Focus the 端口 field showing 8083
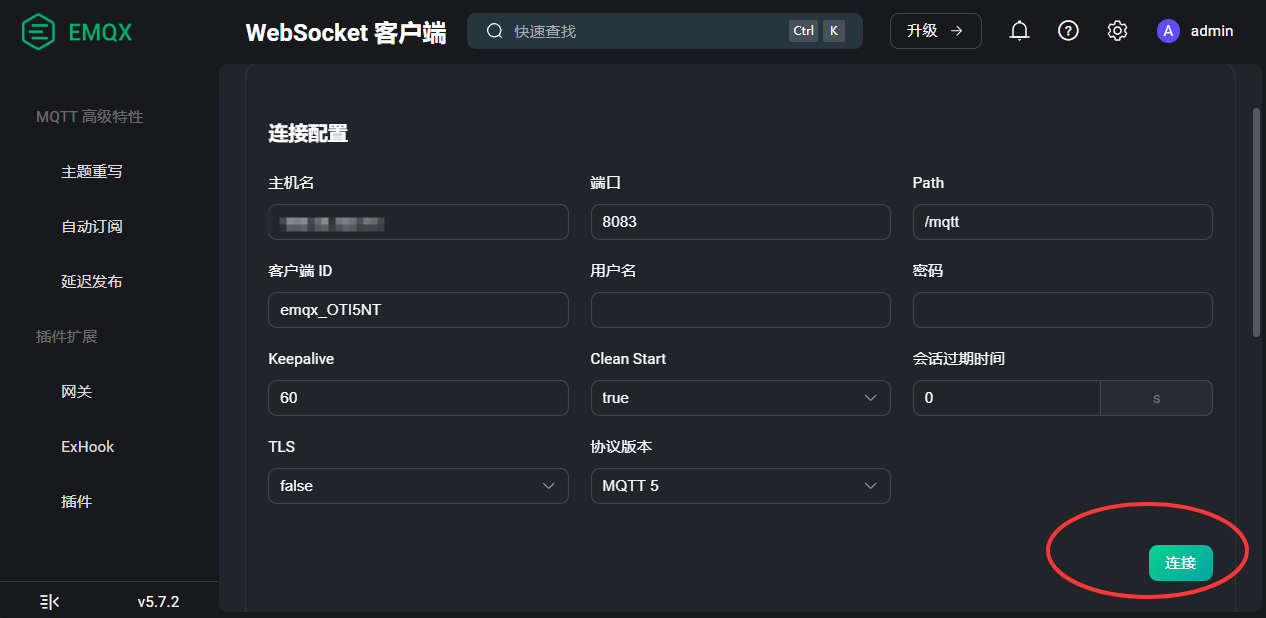 pos(740,222)
